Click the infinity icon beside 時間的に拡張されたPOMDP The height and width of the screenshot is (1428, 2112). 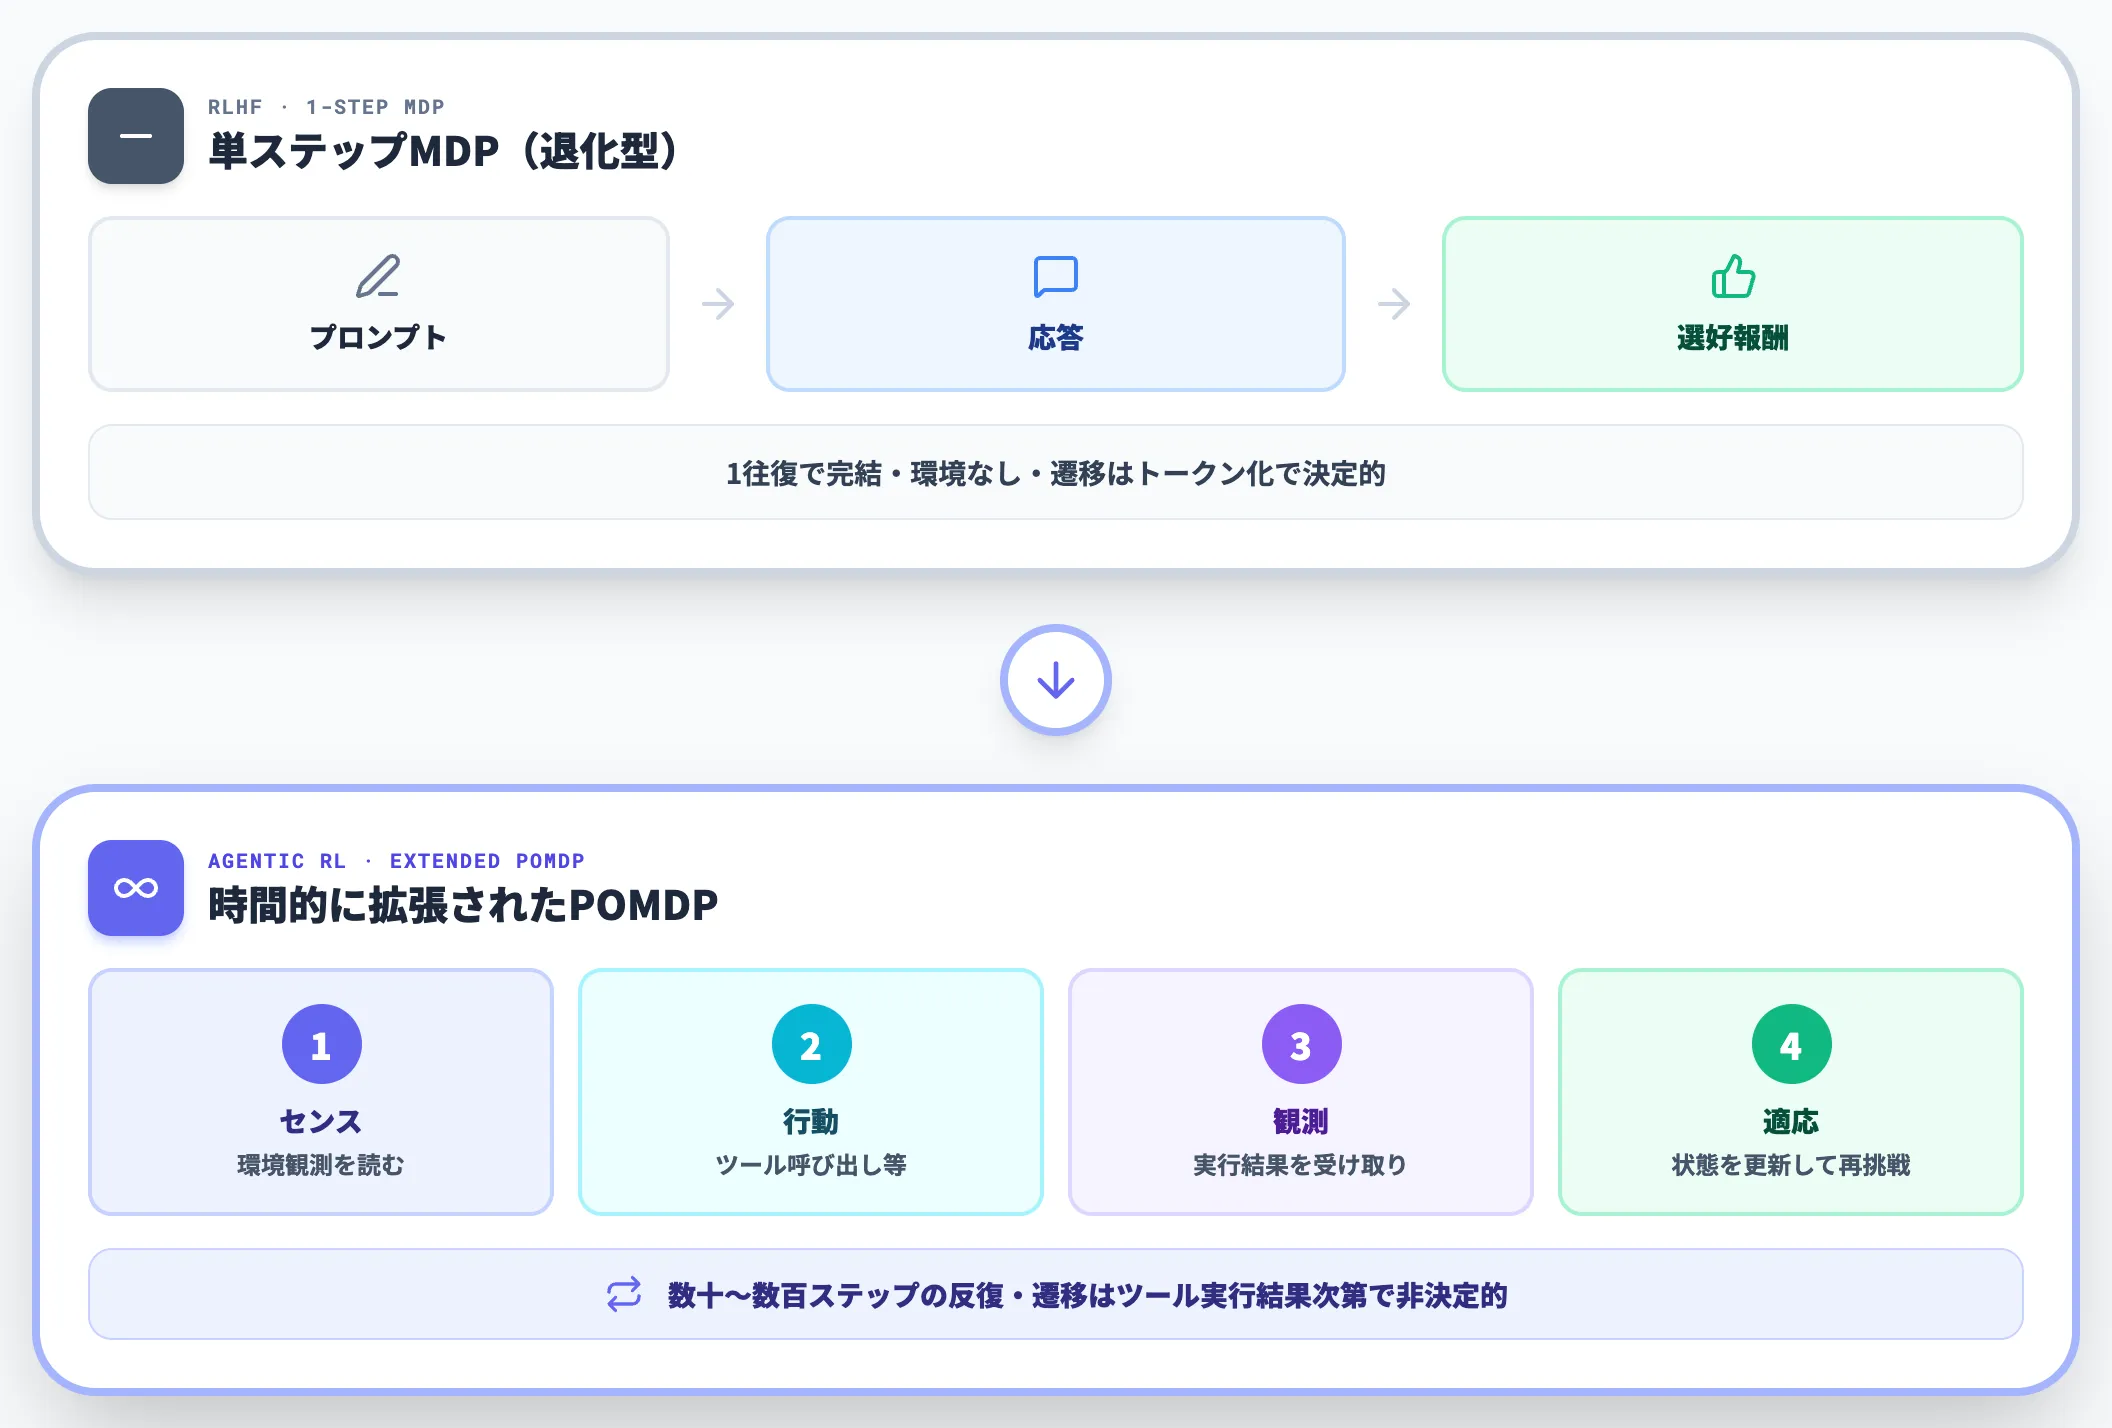(136, 888)
